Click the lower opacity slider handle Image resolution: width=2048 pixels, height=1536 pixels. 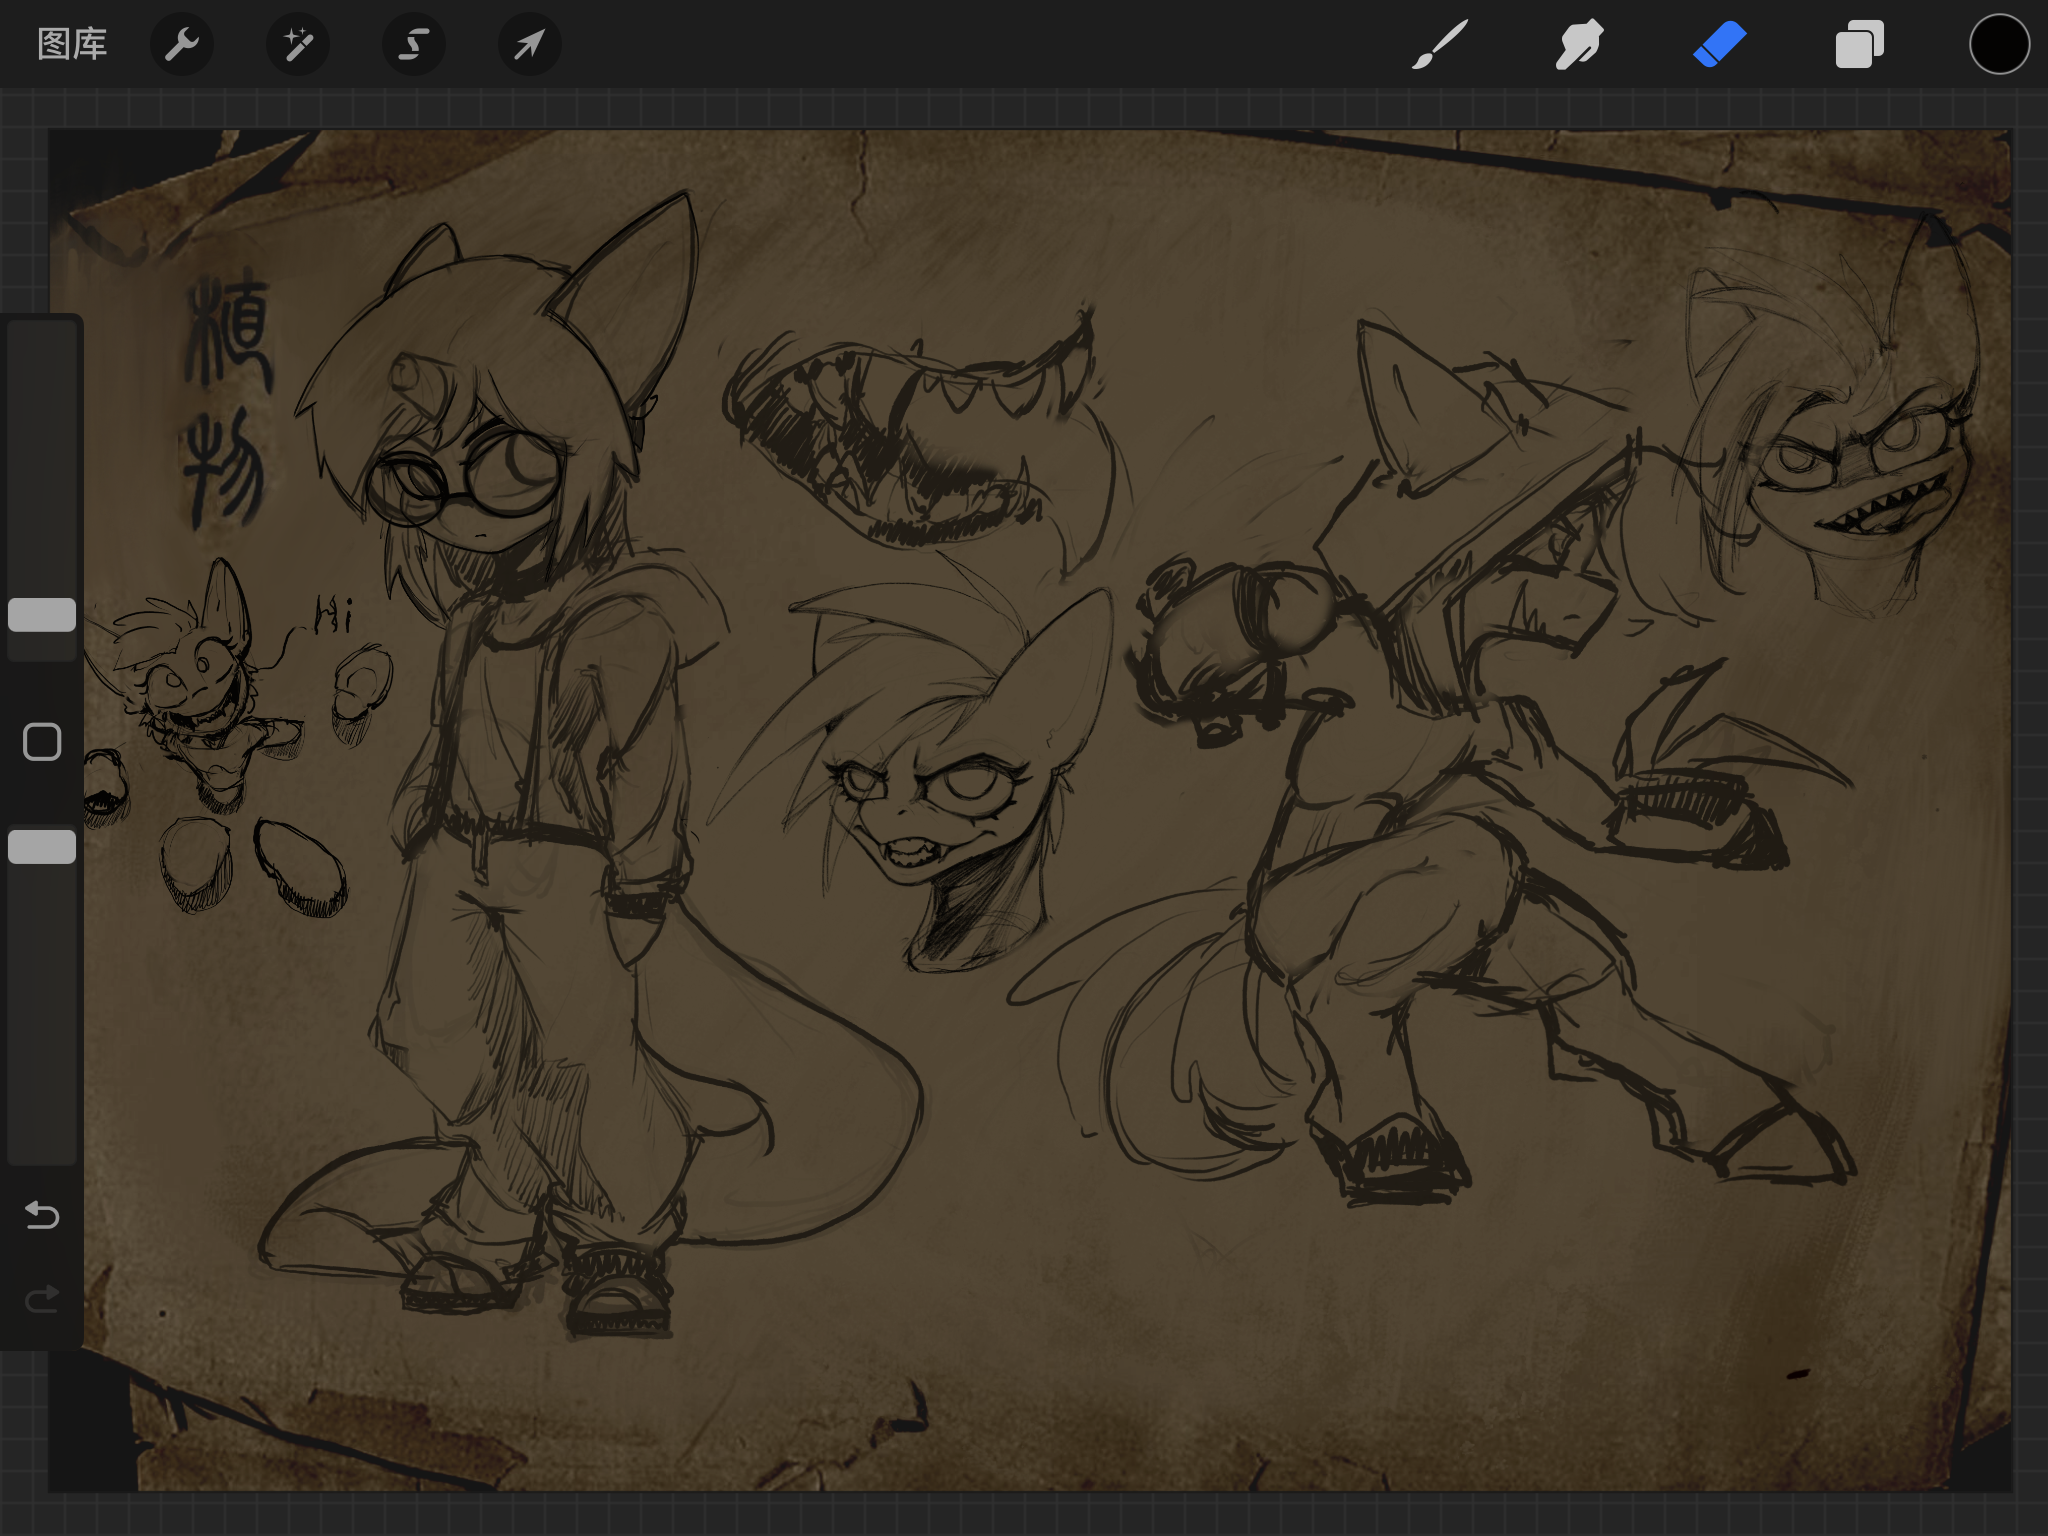(42, 847)
